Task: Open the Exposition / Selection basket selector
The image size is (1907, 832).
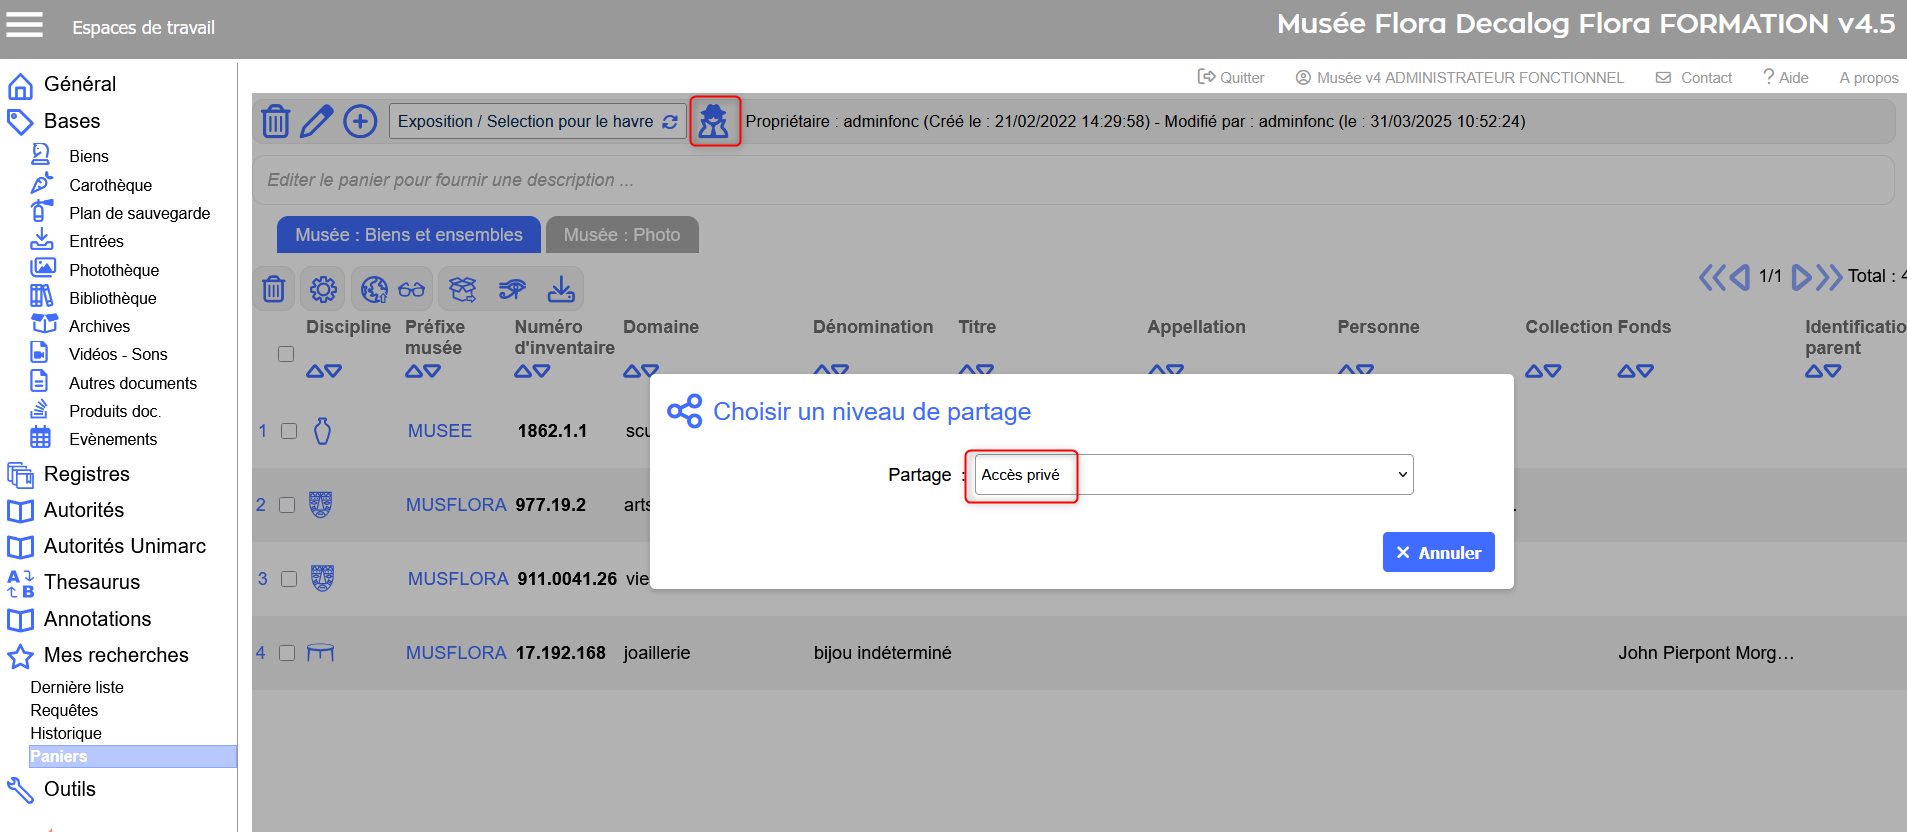Action: pyautogui.click(x=537, y=121)
